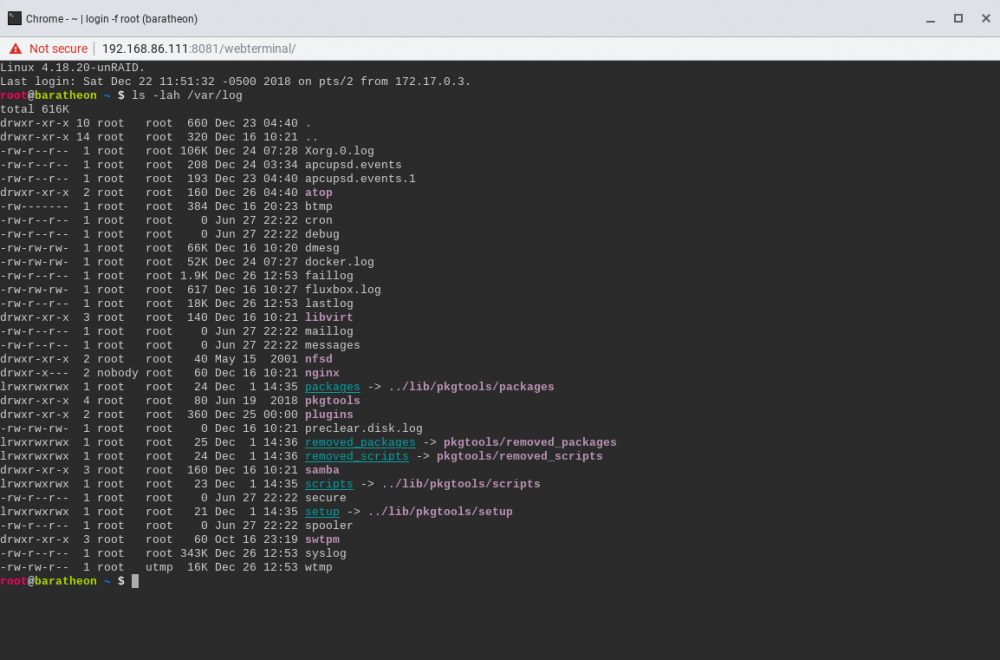Click the removed_scripts symlink entry
This screenshot has width=1000, height=660.
[357, 457]
